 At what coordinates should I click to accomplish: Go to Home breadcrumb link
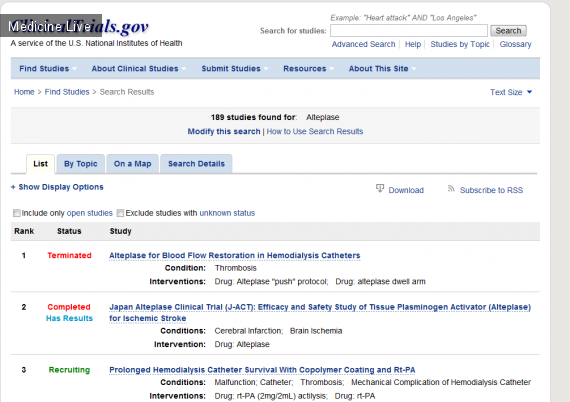coord(24,92)
